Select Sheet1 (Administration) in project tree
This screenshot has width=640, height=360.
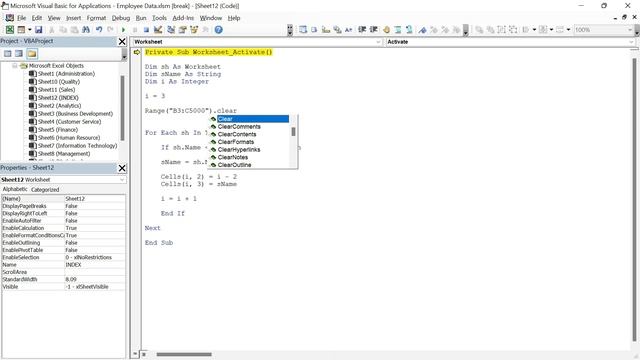click(x=66, y=74)
